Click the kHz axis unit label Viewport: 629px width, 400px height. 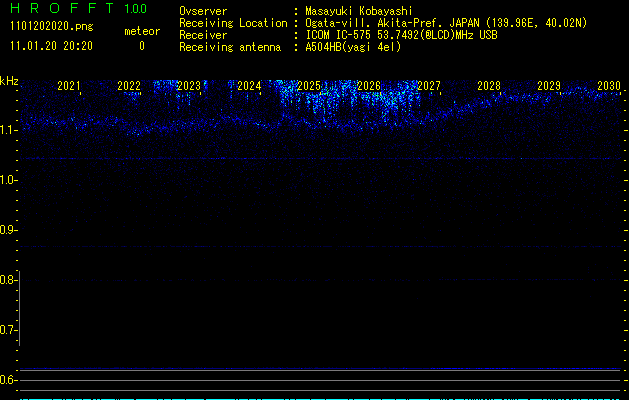(x=9, y=81)
